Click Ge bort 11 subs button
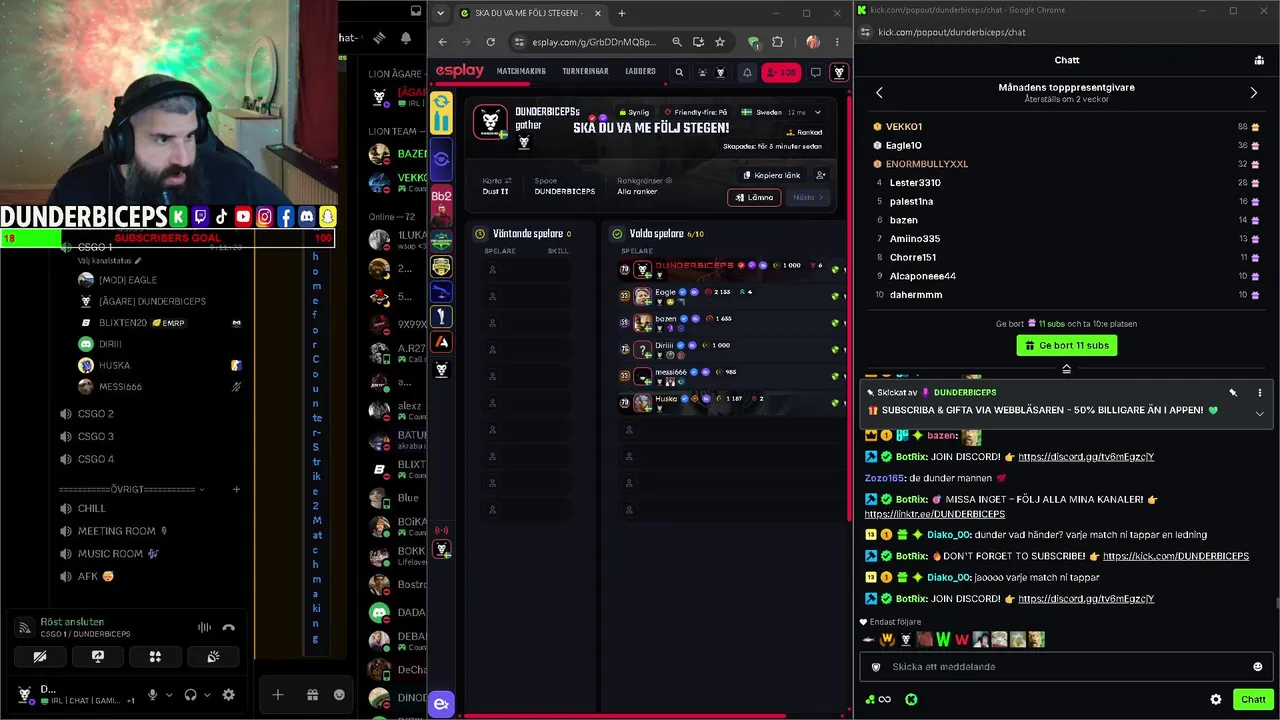The height and width of the screenshot is (720, 1280). click(x=1066, y=345)
